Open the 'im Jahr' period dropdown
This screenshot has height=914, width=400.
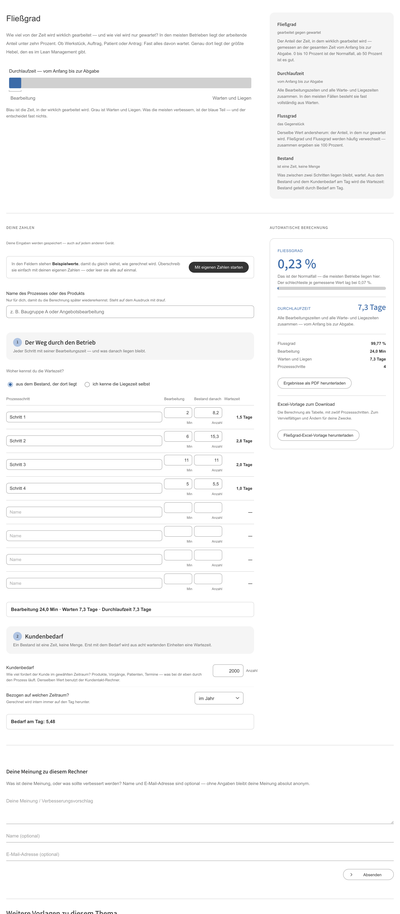(219, 698)
